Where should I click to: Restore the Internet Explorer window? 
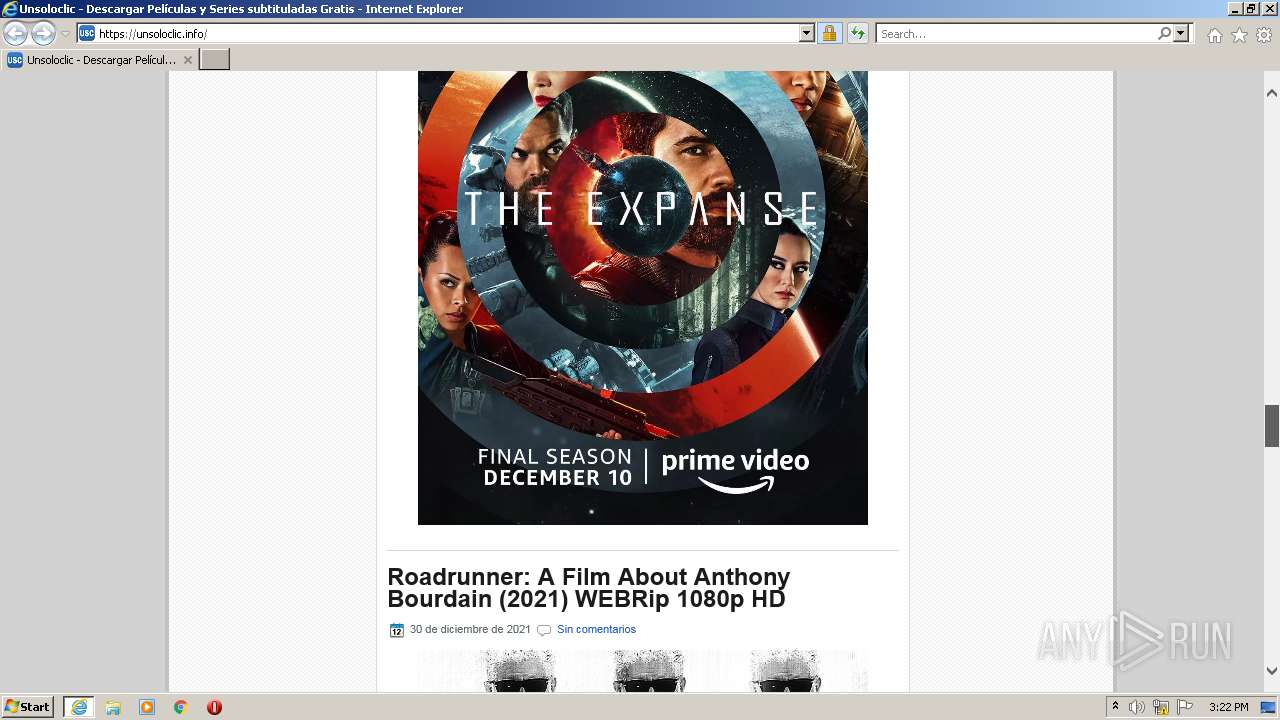[x=1251, y=9]
